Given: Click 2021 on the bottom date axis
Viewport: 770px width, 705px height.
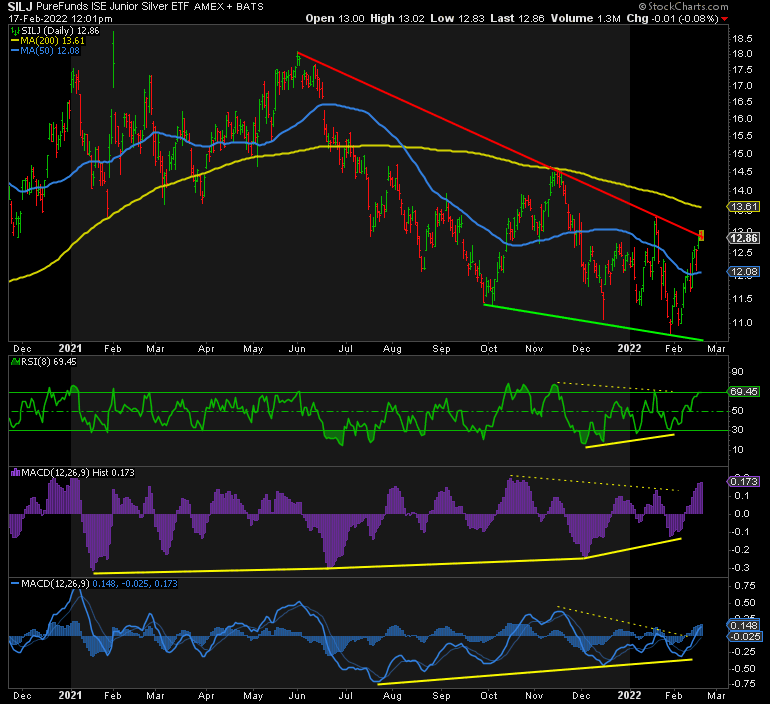Looking at the screenshot, I should point(70,696).
